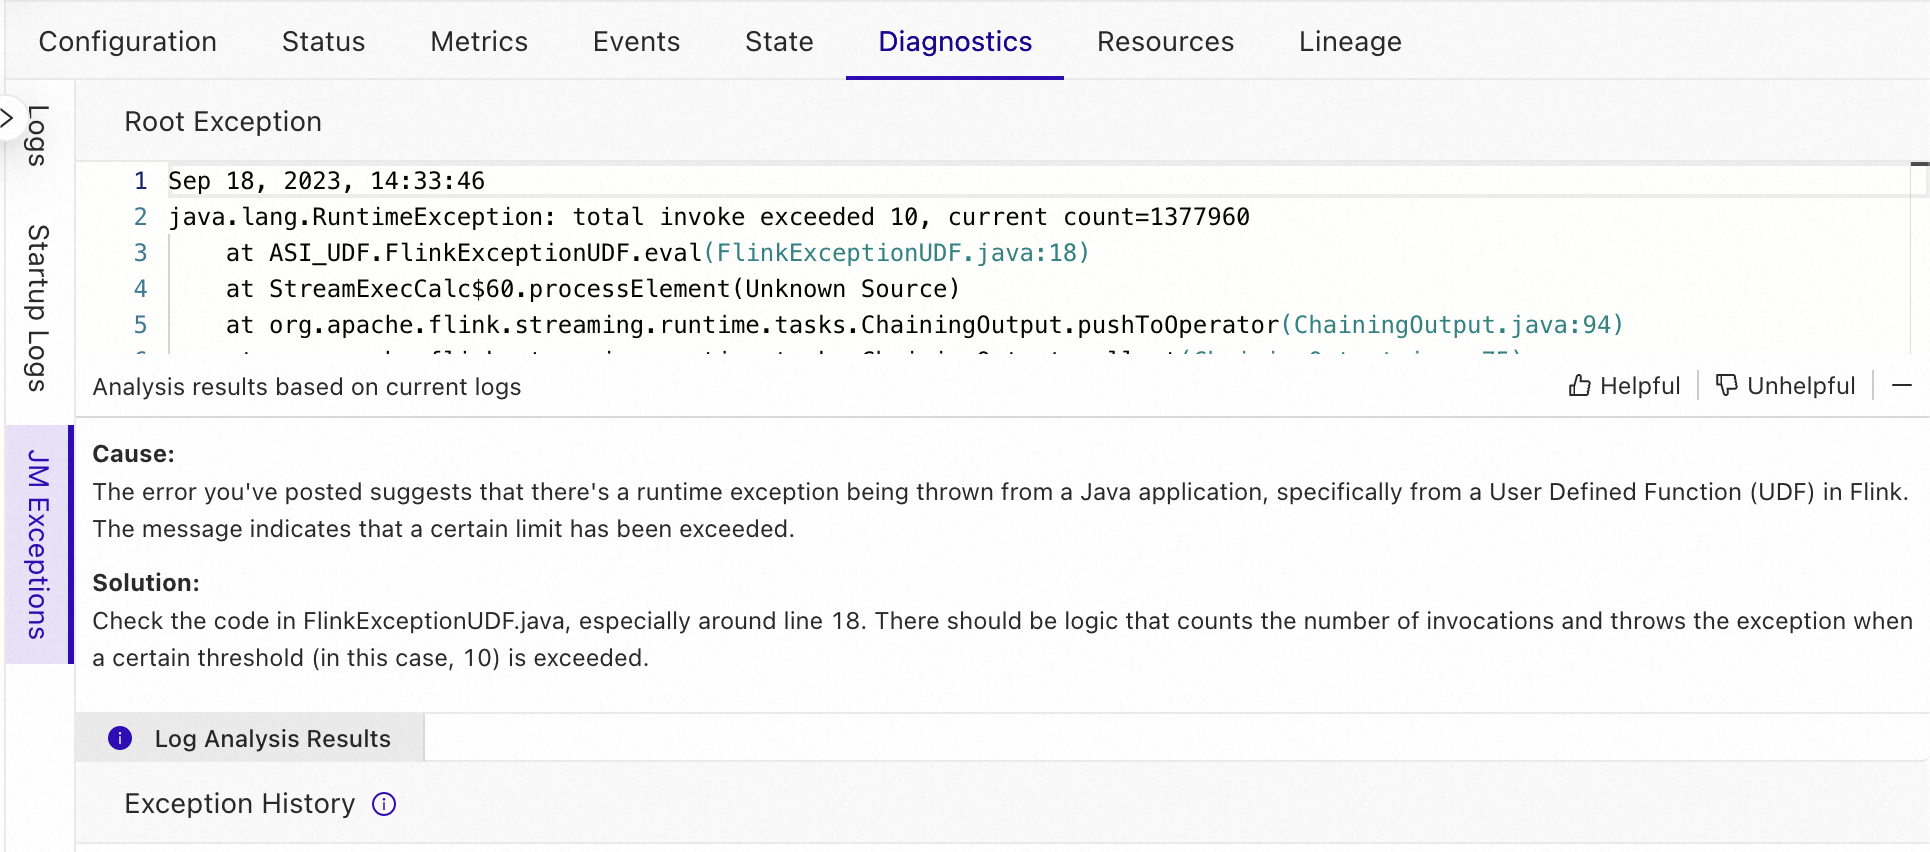Click the Exception History info icon
The width and height of the screenshot is (1930, 852).
[x=384, y=804]
